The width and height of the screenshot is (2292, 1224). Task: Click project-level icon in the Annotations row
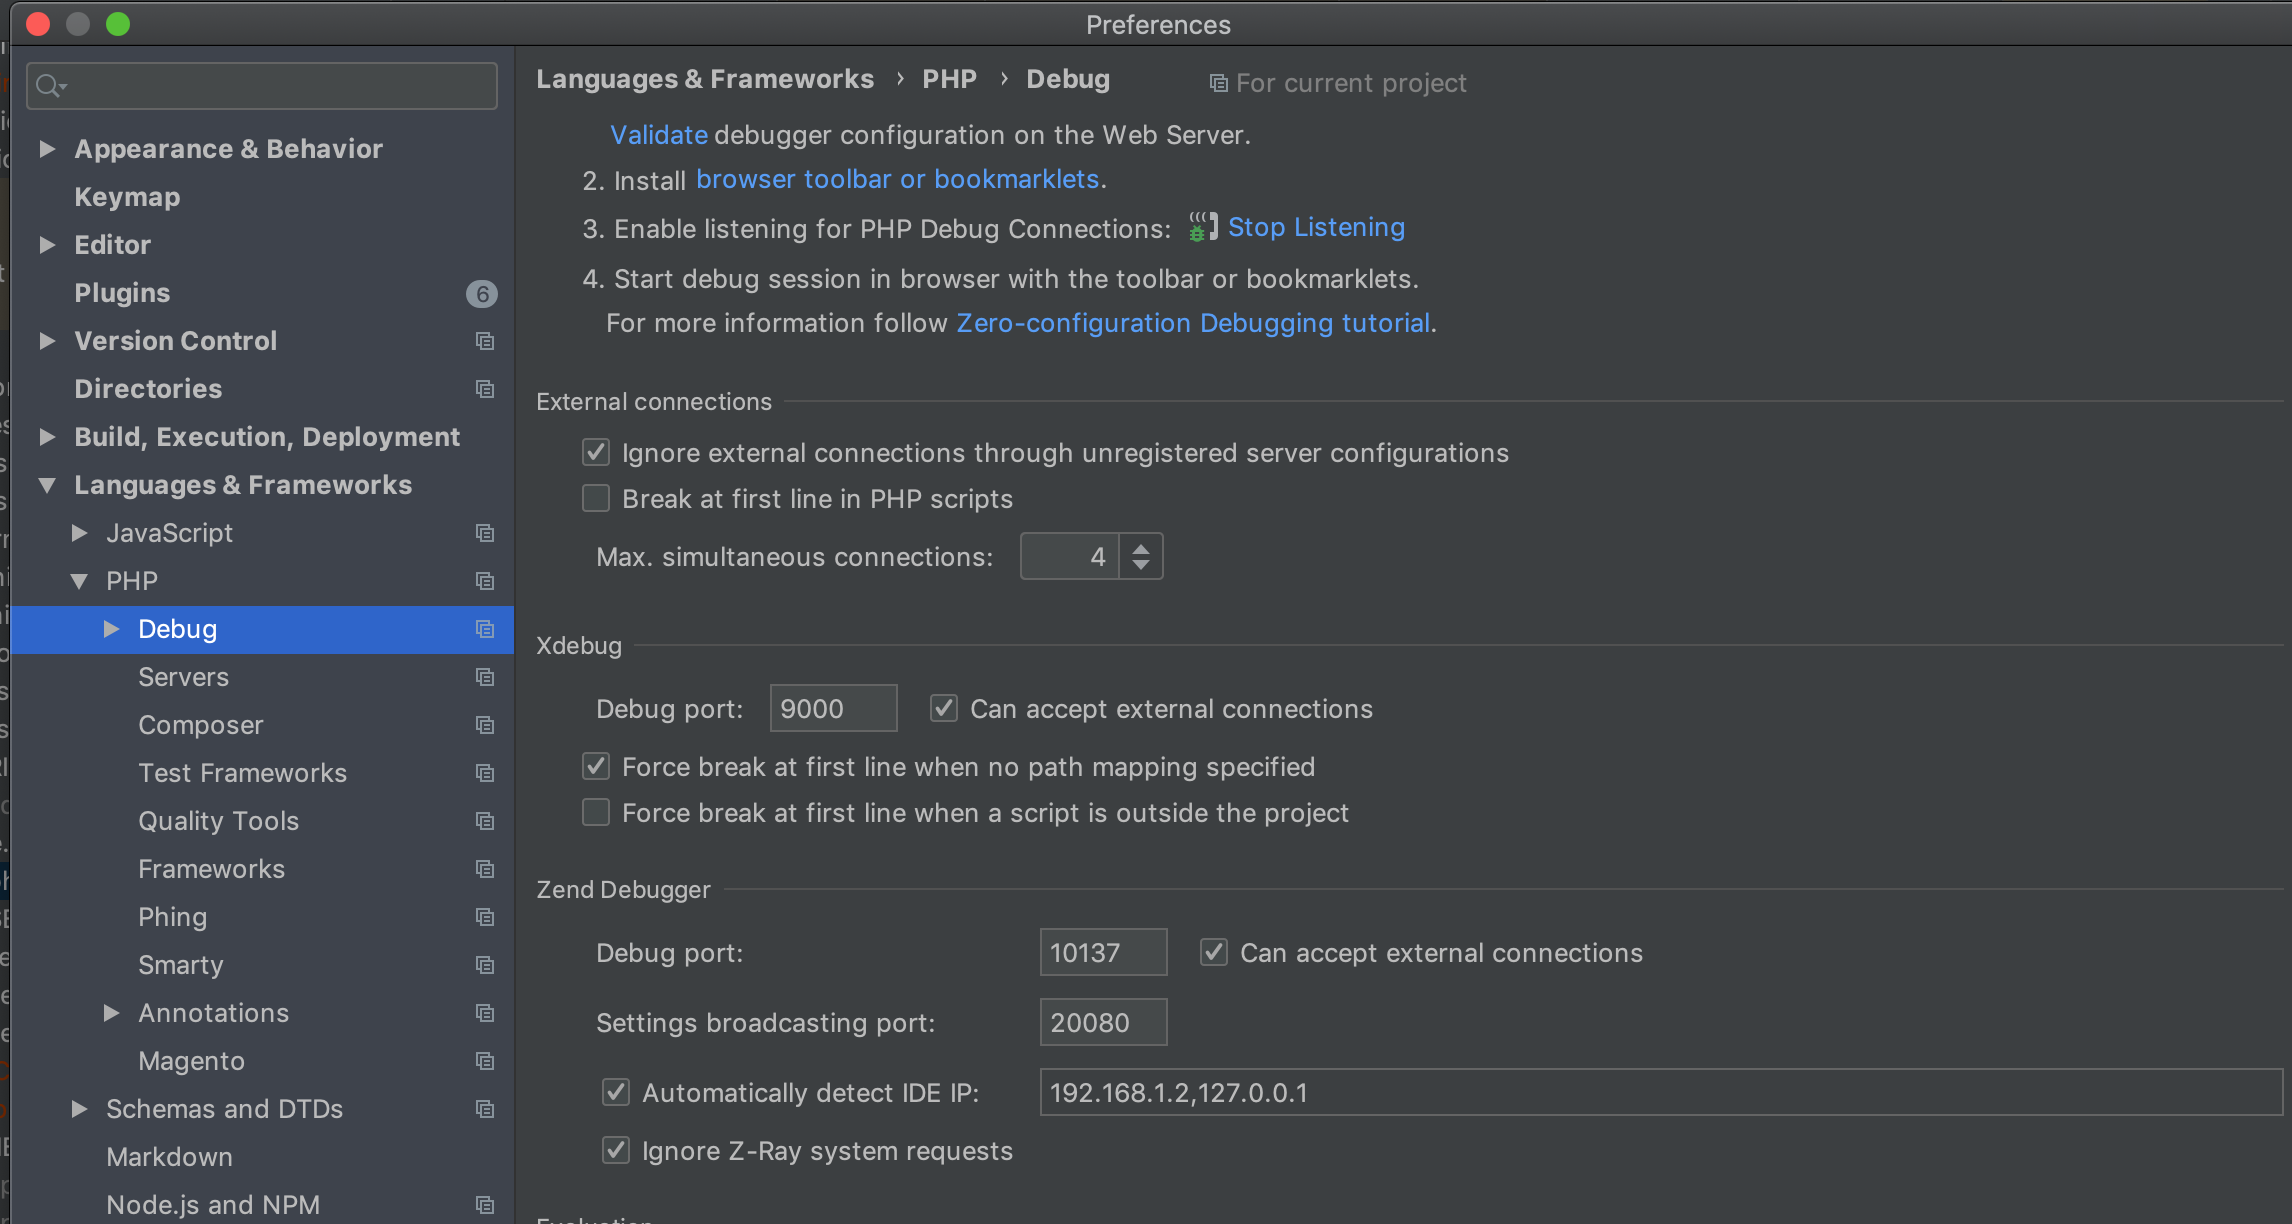[x=485, y=1013]
